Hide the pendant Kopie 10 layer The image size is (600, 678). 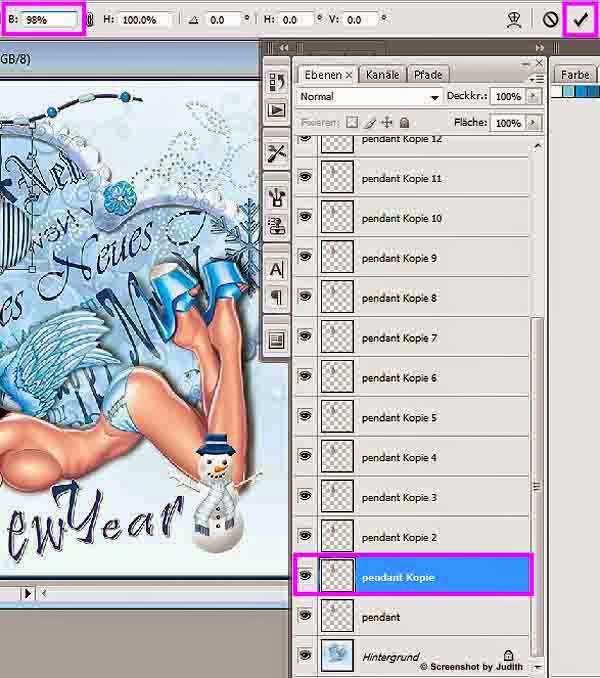tap(305, 216)
